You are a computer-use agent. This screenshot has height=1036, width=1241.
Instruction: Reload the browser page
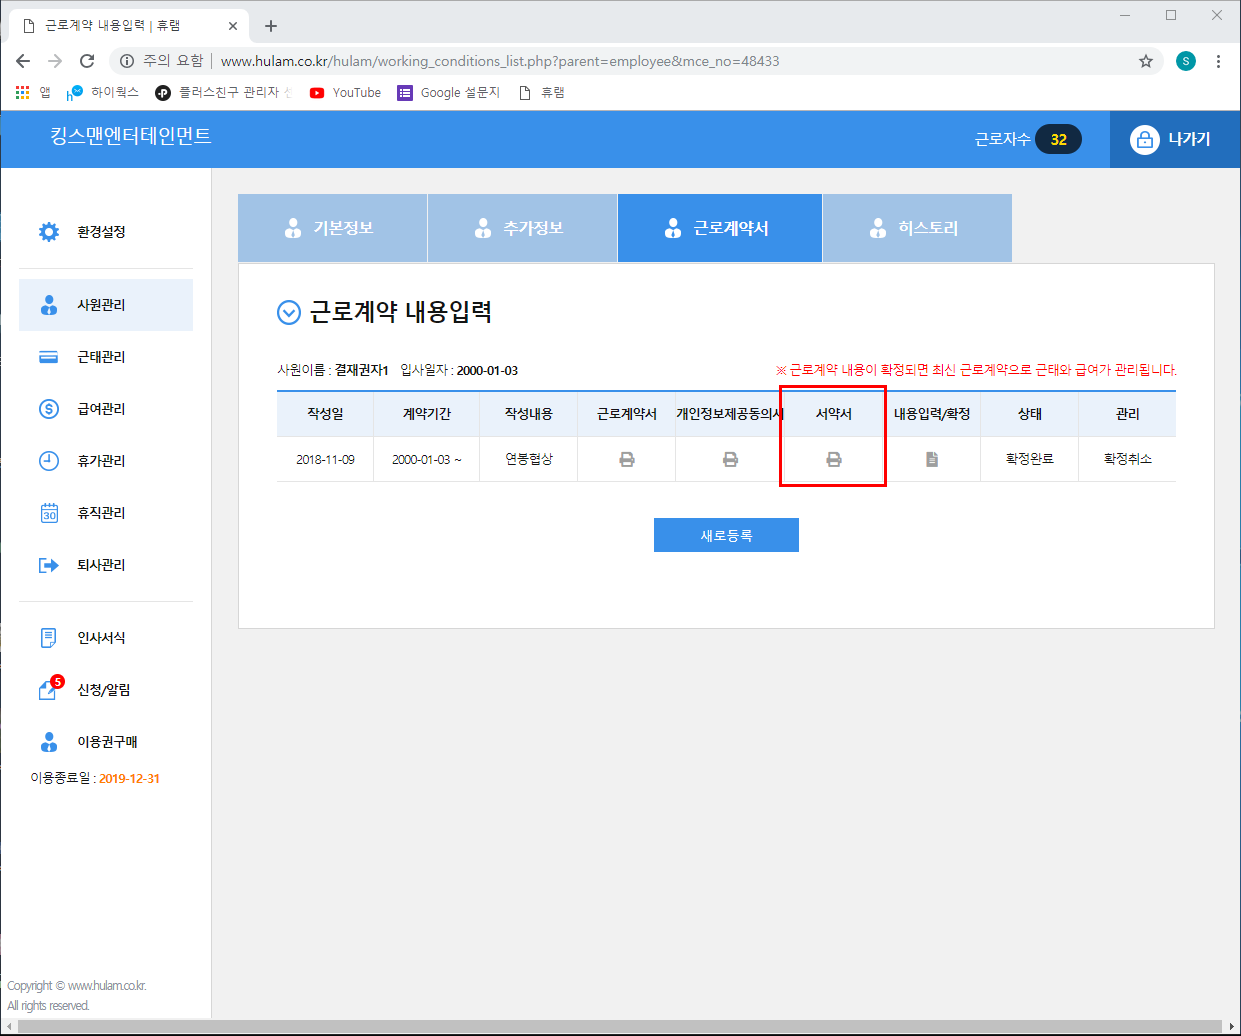(87, 61)
